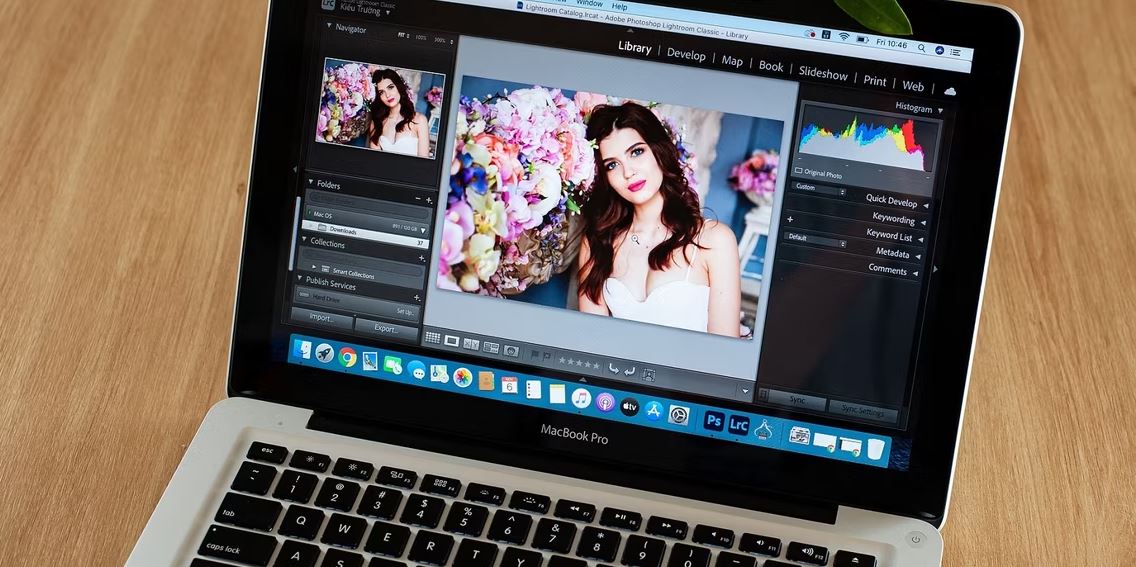Switch to the Library module
1136x567 pixels.
[634, 47]
